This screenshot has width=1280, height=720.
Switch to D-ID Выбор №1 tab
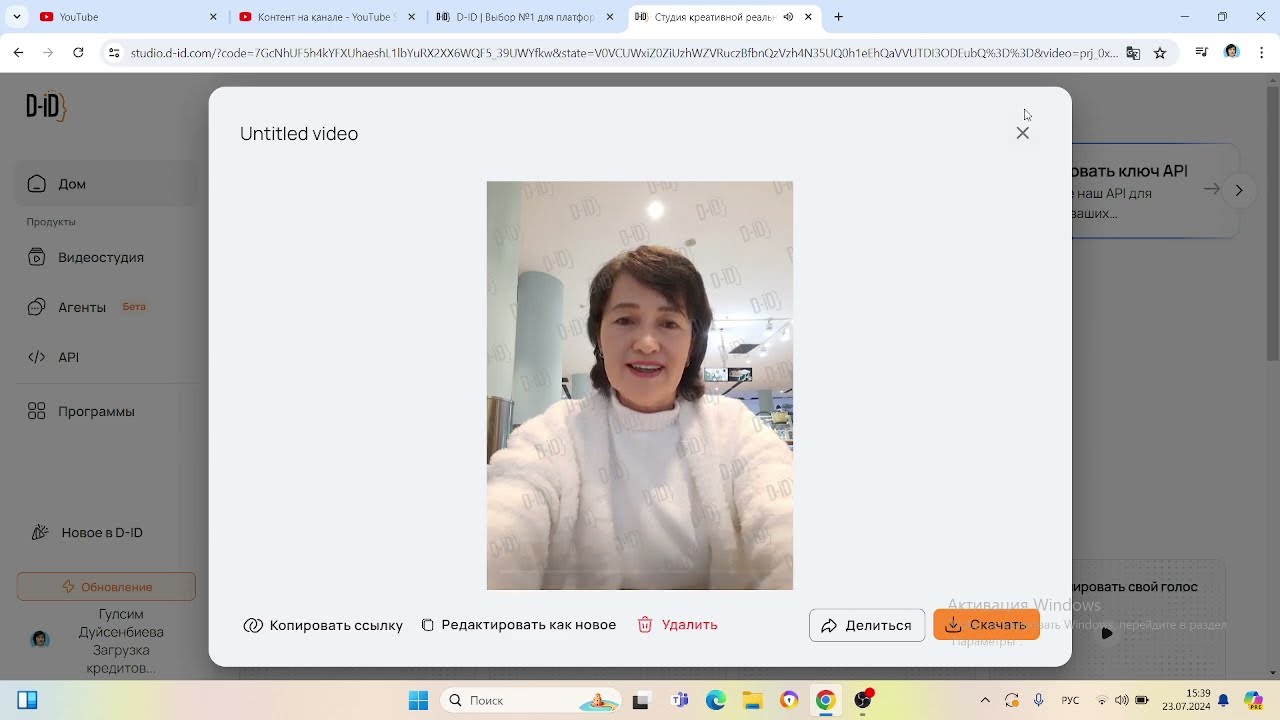525,17
